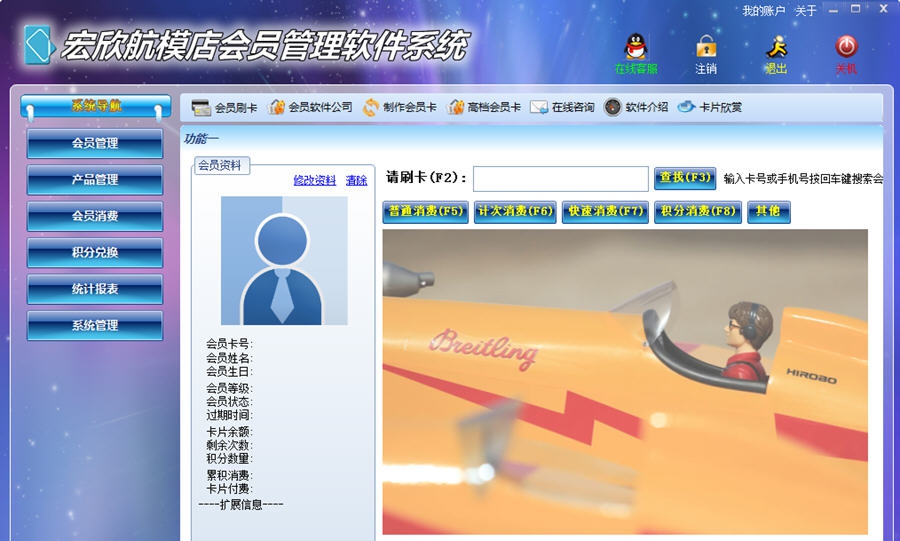900x541 pixels.
Task: Click the 会员刷卡 card icon in toolbar
Action: pos(224,107)
